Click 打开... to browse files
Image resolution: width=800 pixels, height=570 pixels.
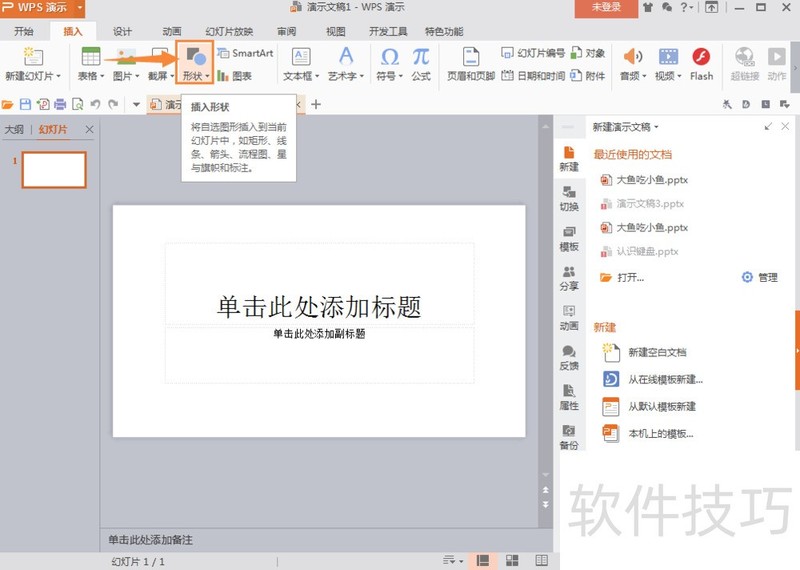(x=622, y=278)
